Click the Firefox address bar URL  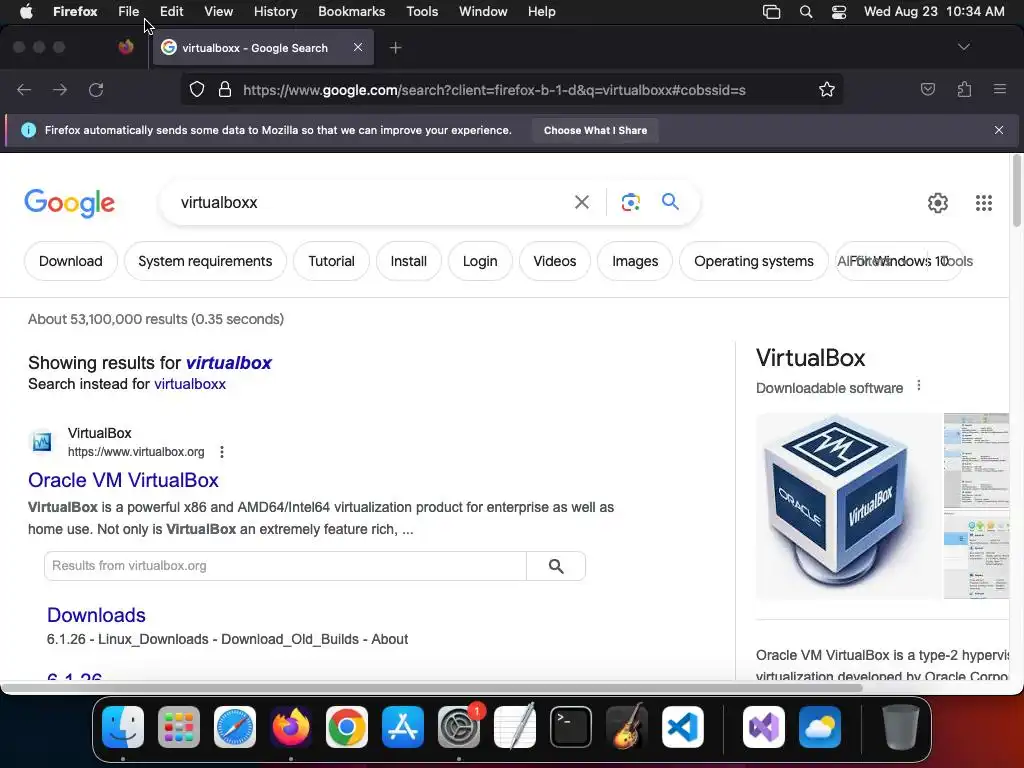[x=494, y=90]
